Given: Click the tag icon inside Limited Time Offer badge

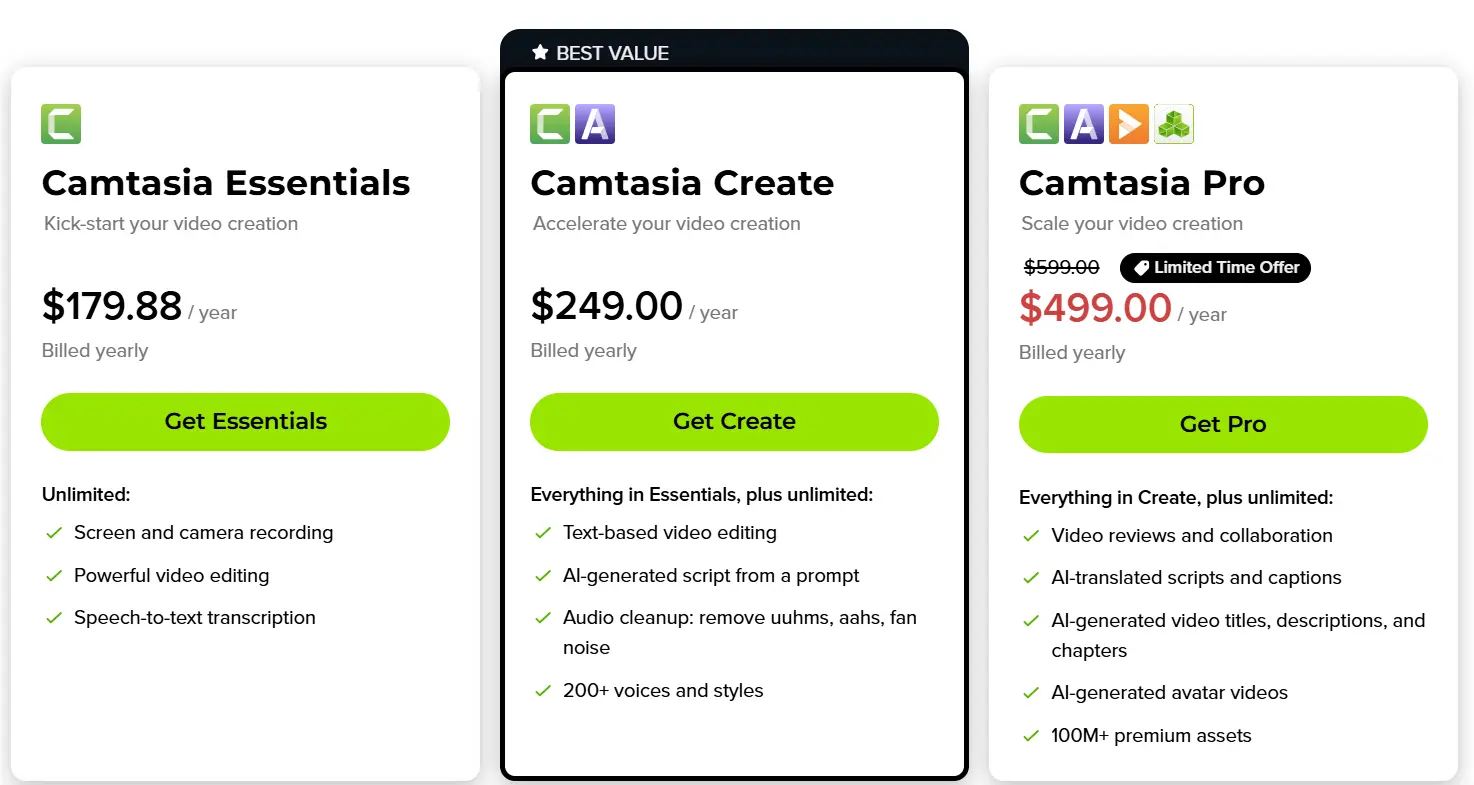Looking at the screenshot, I should 1141,268.
